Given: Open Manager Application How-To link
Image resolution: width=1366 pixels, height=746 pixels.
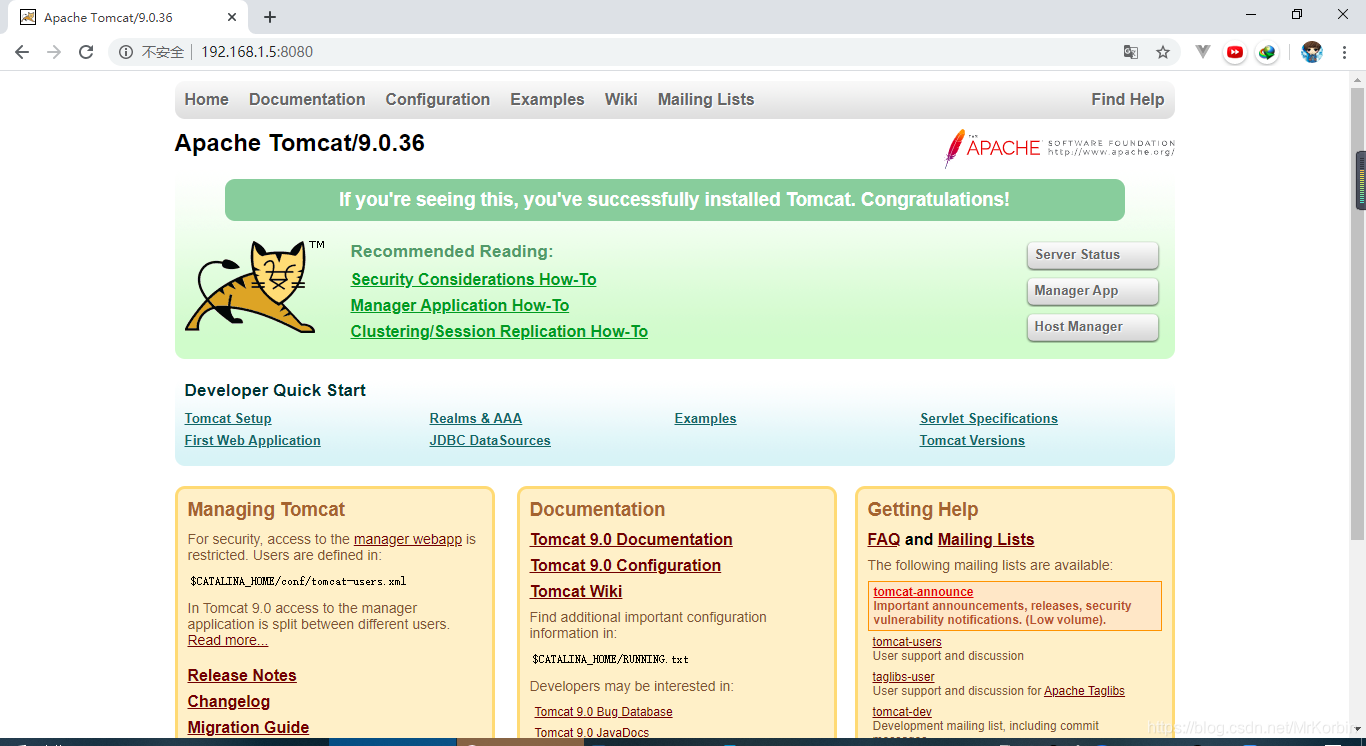Looking at the screenshot, I should [460, 306].
